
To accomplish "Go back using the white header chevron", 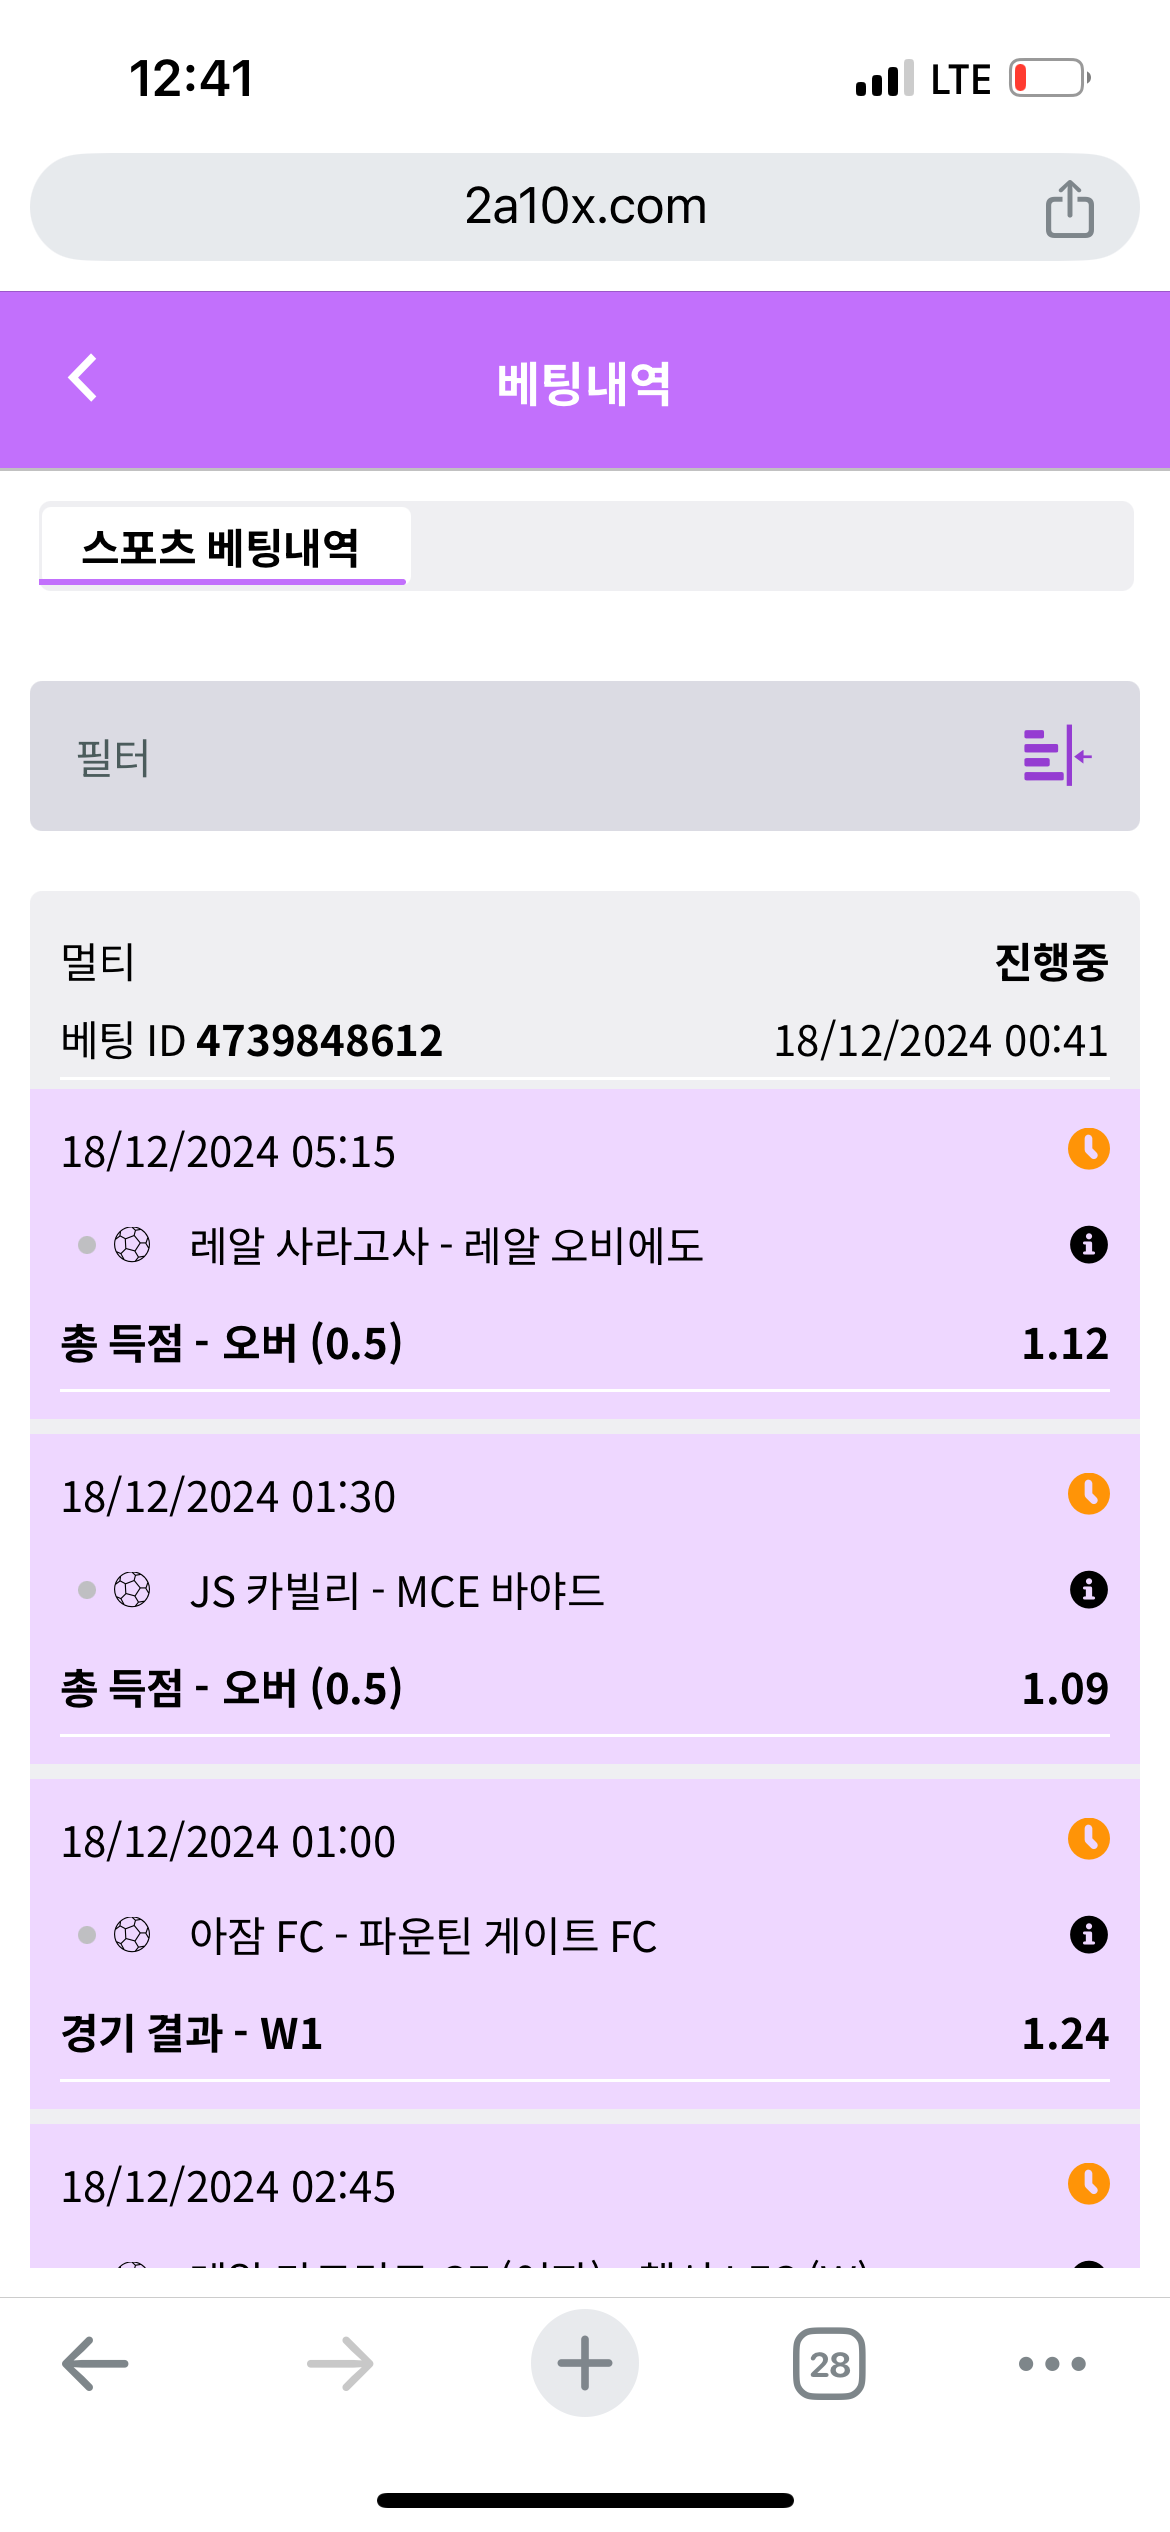I will coord(83,378).
